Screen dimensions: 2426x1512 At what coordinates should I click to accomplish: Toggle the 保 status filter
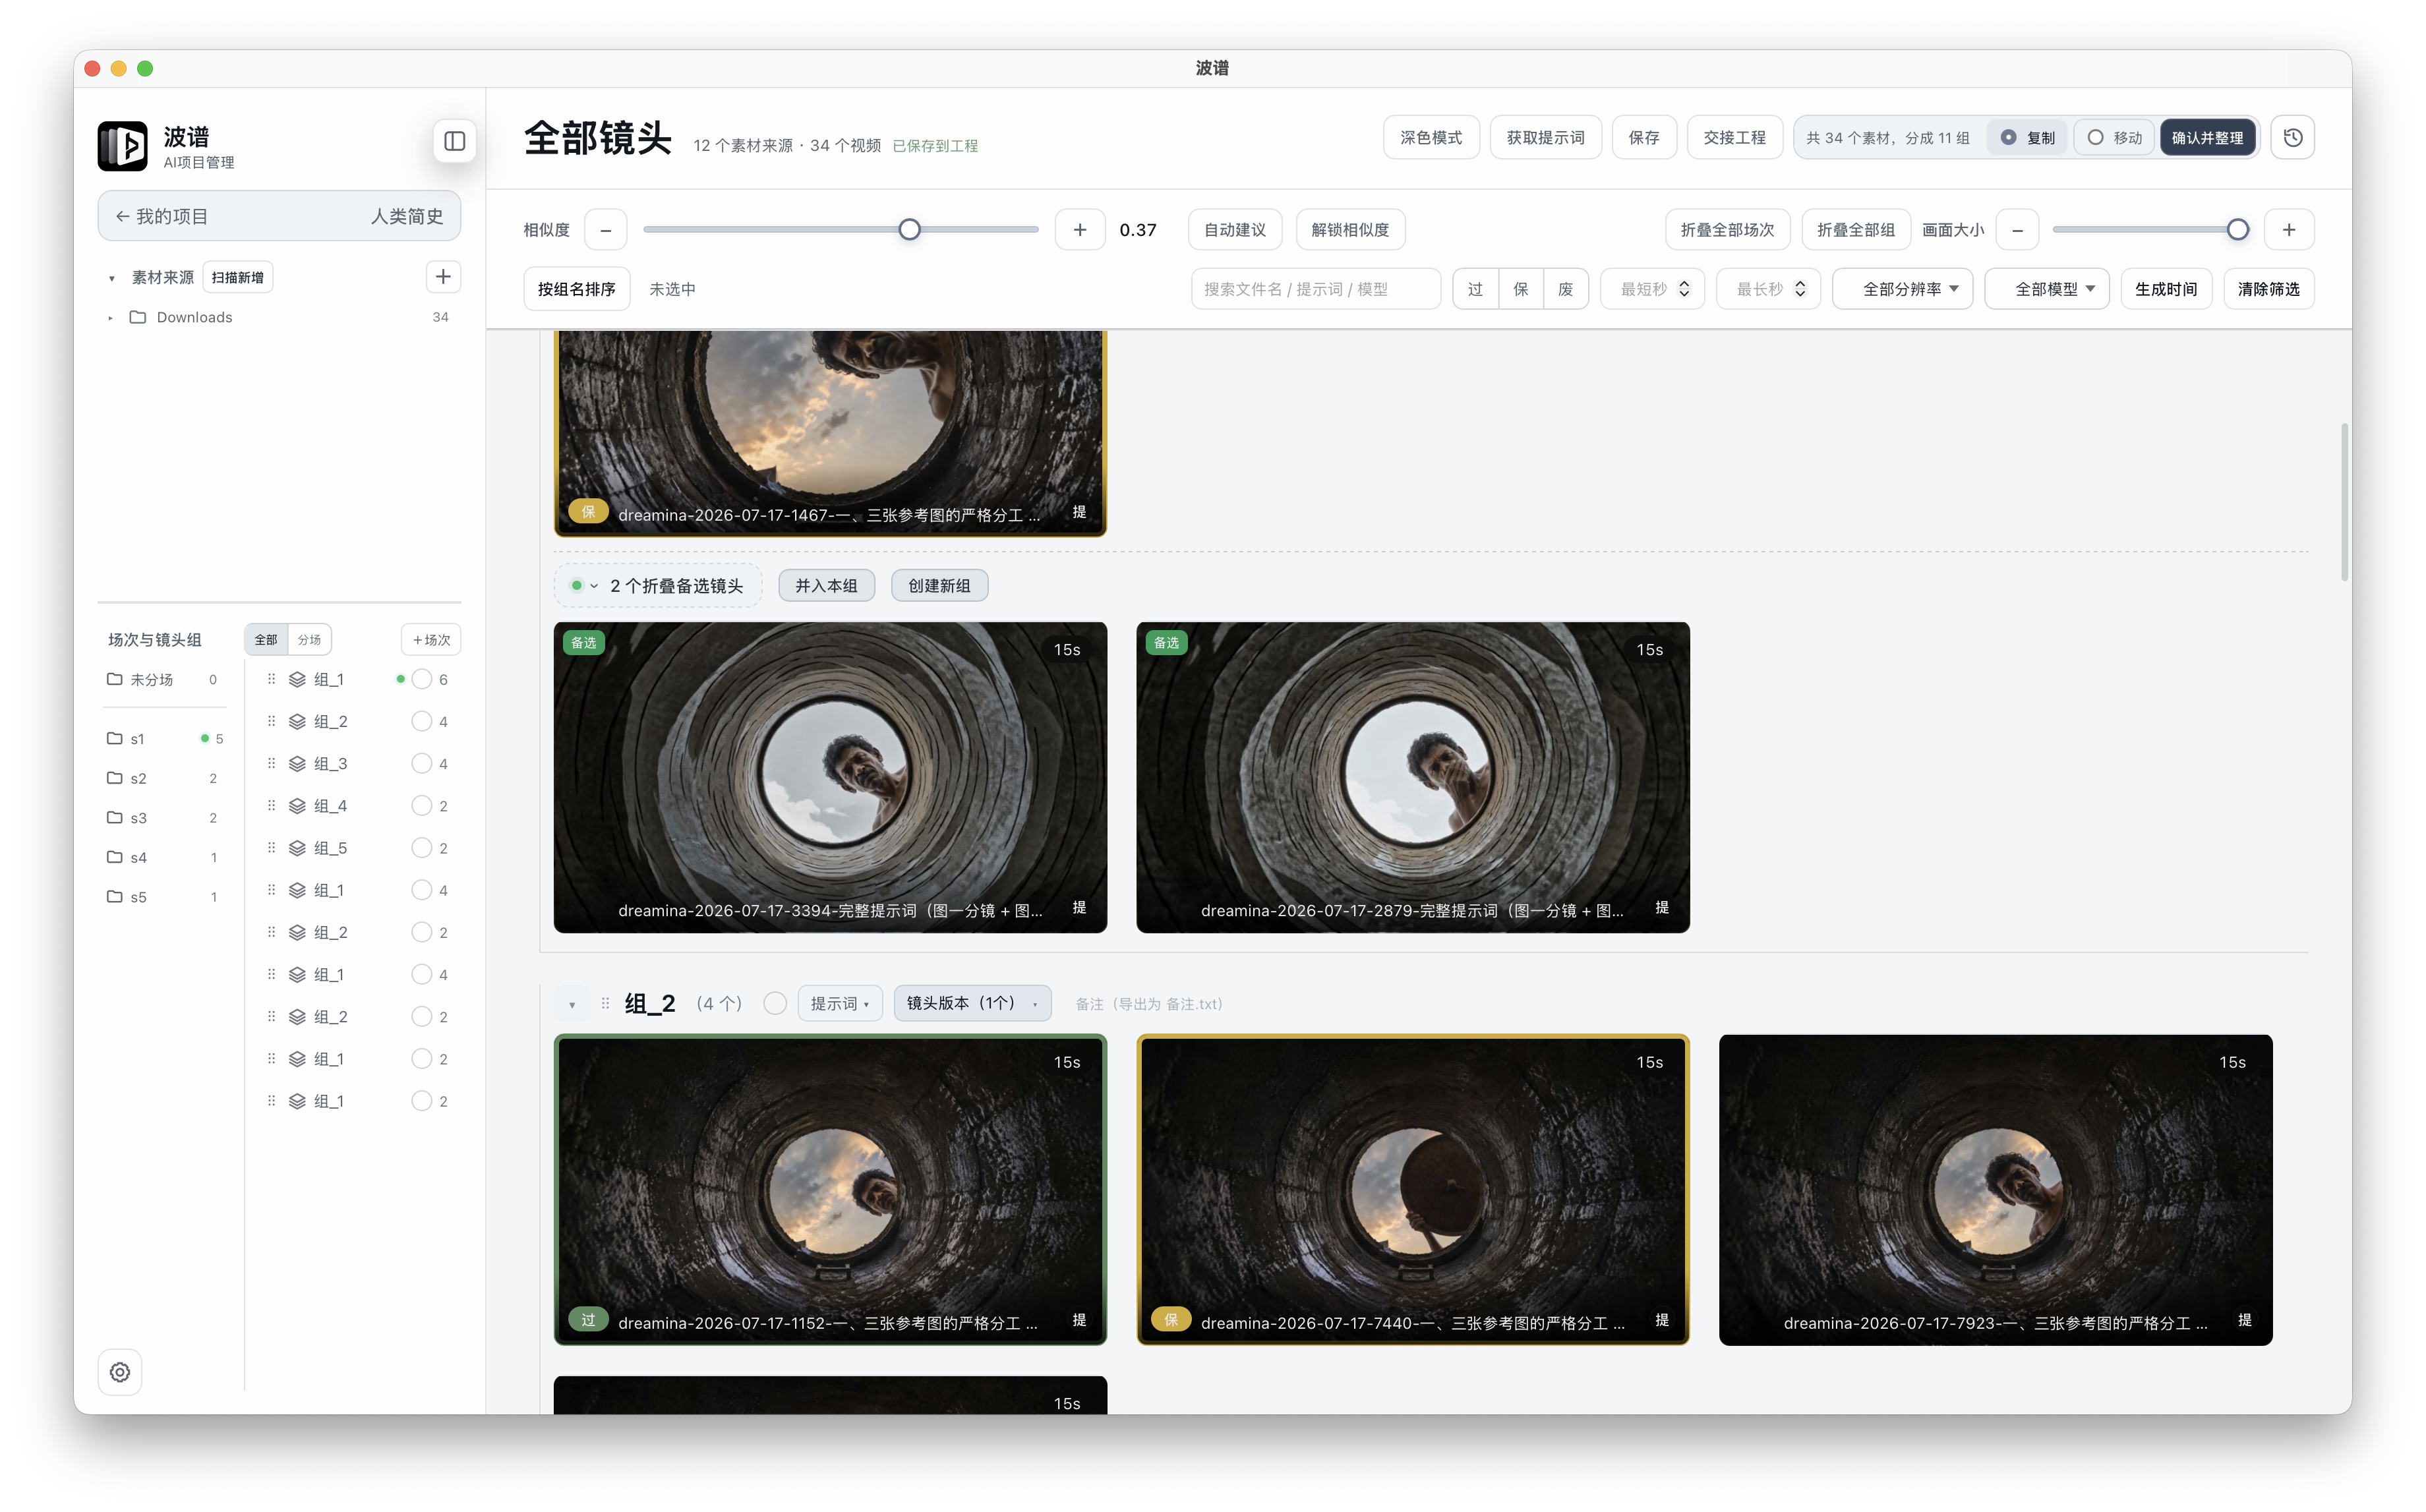[1521, 289]
